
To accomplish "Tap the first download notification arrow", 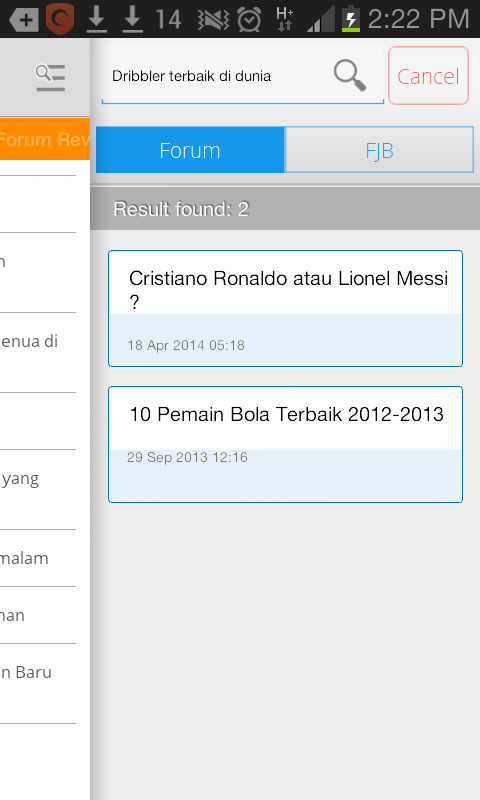I will point(96,20).
